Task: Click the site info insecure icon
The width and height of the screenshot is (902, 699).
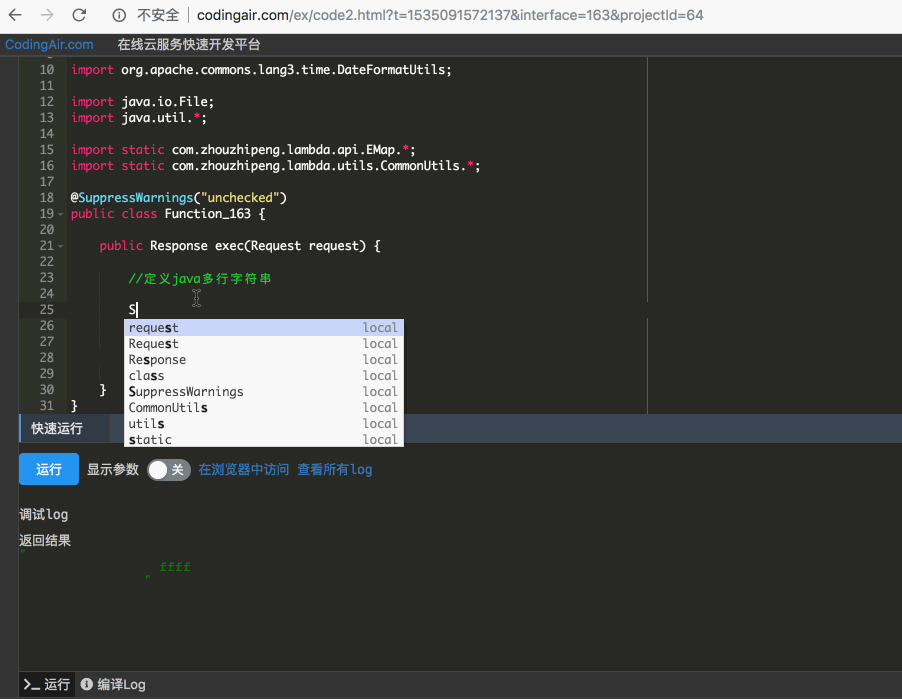Action: (x=119, y=15)
